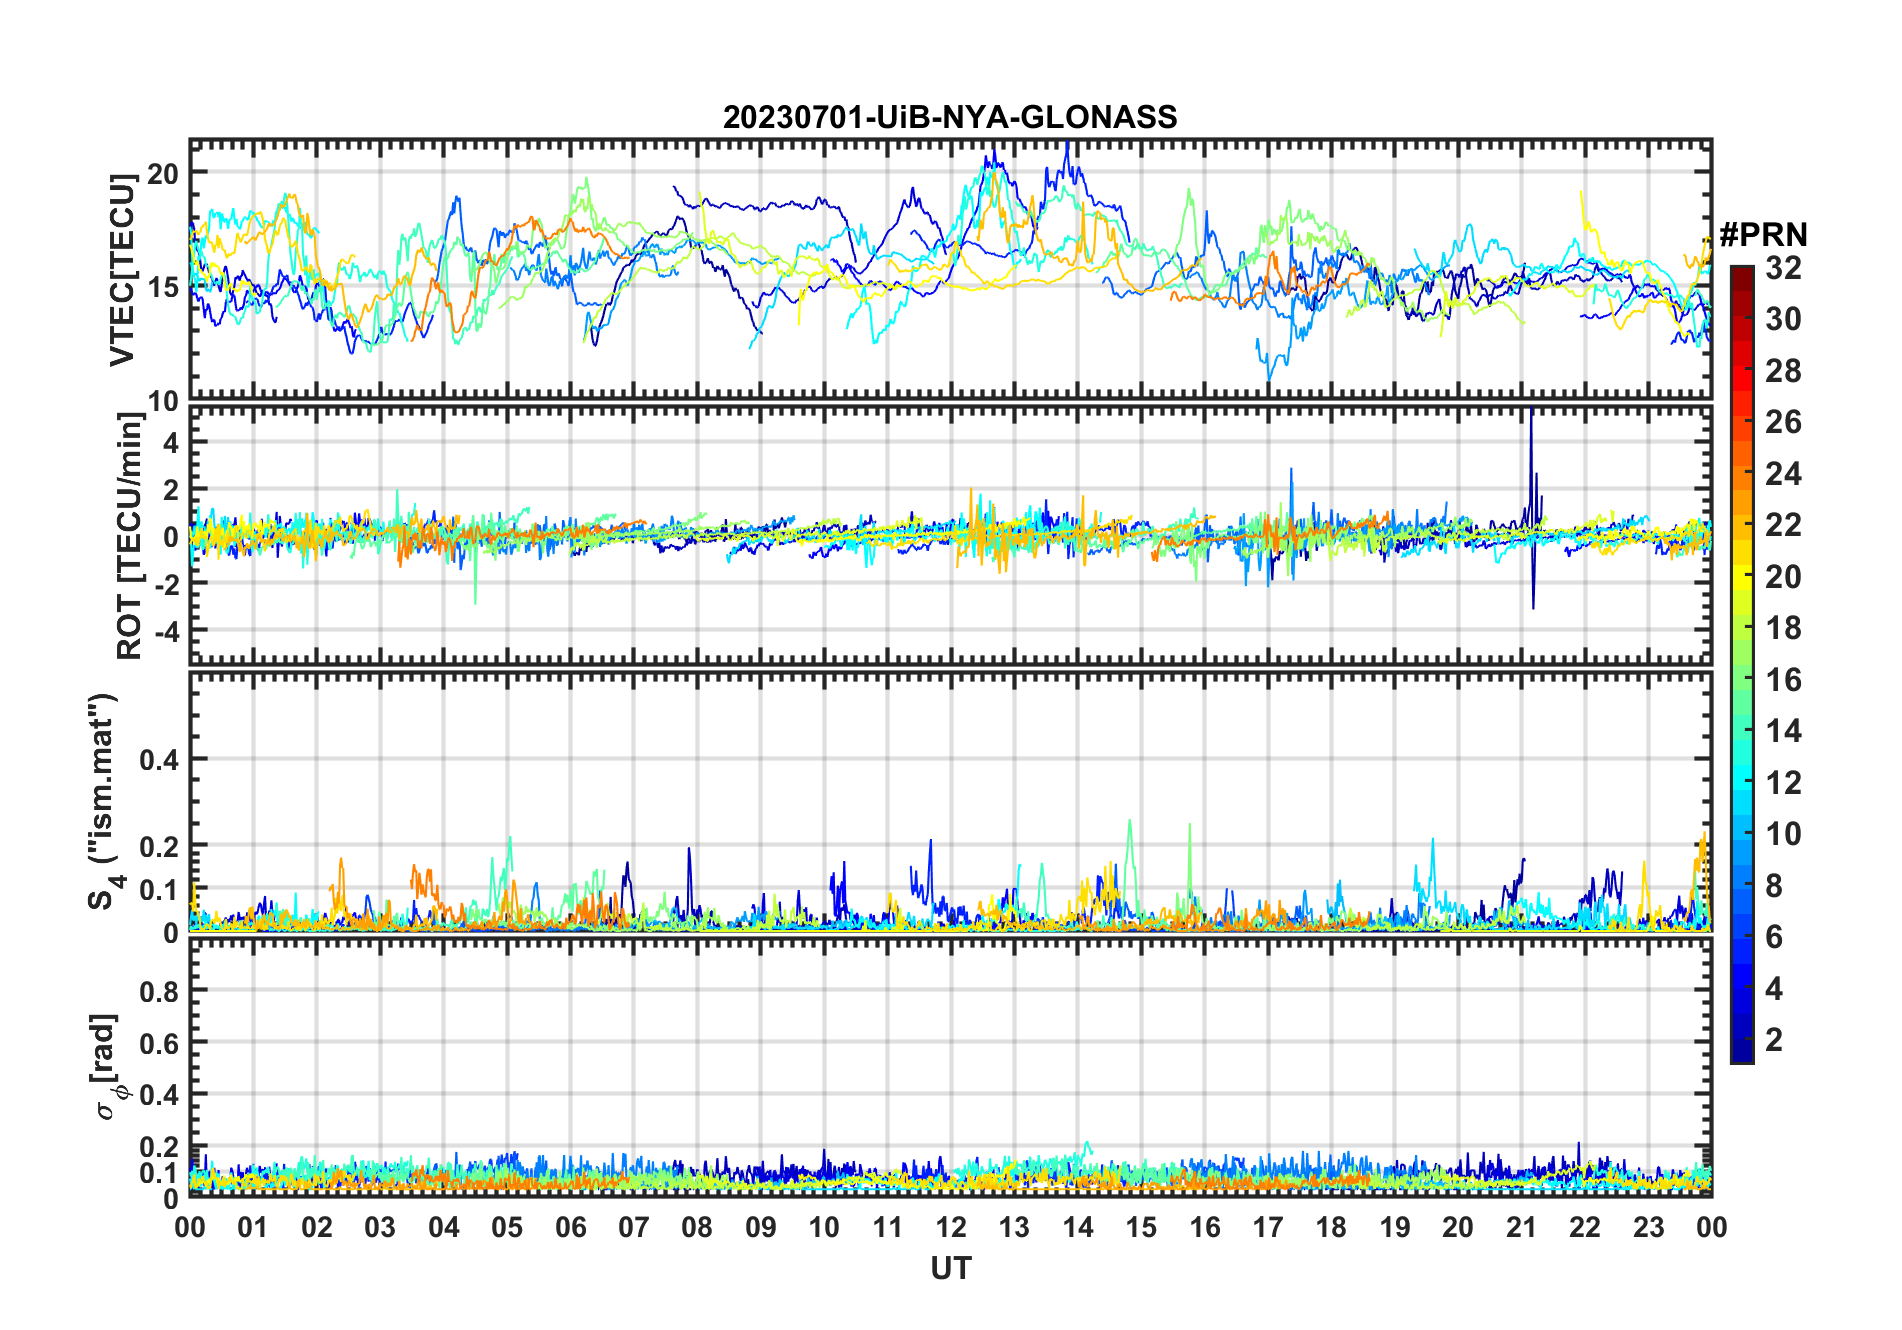
Task: Select PRN colorbar tick label 26
Action: pos(1783,422)
